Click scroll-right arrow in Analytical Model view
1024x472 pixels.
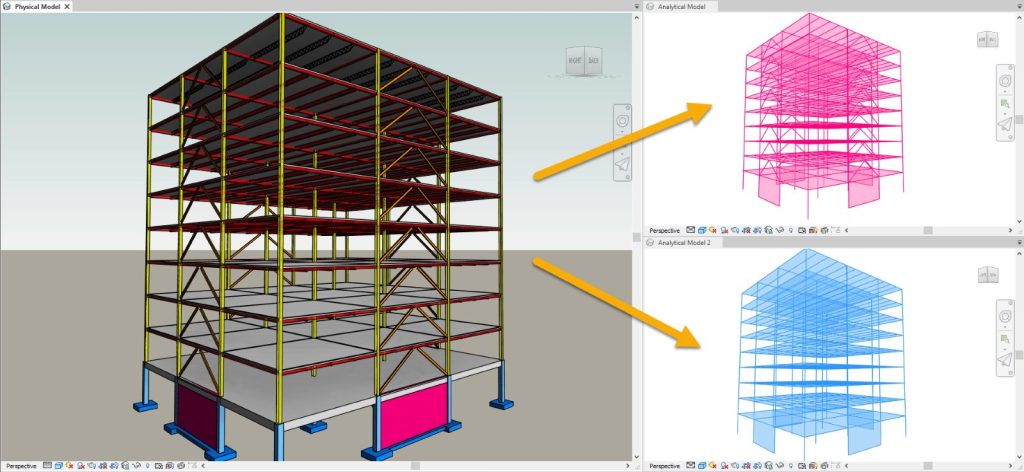point(1012,230)
